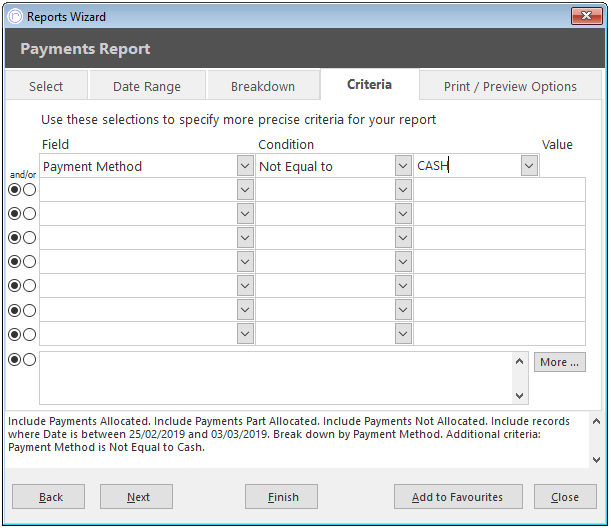Image resolution: width=611 pixels, height=530 pixels.
Task: Click the summary text scroll-down arrow
Action: (x=596, y=459)
